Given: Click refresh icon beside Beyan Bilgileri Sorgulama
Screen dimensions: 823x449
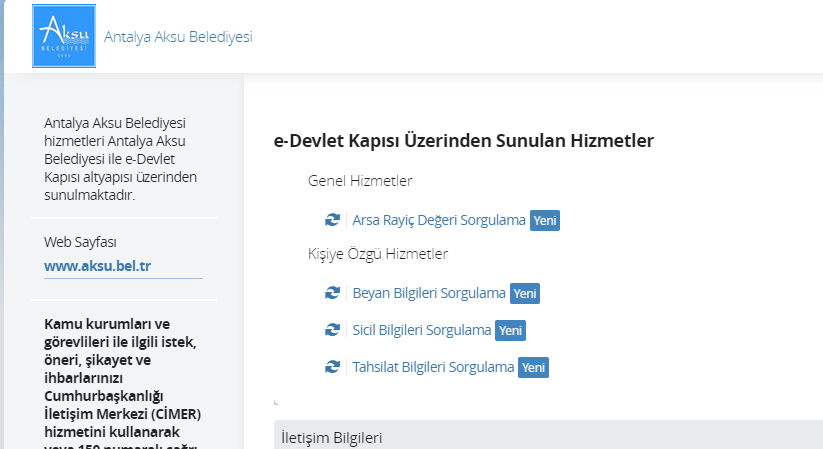Looking at the screenshot, I should click(332, 293).
